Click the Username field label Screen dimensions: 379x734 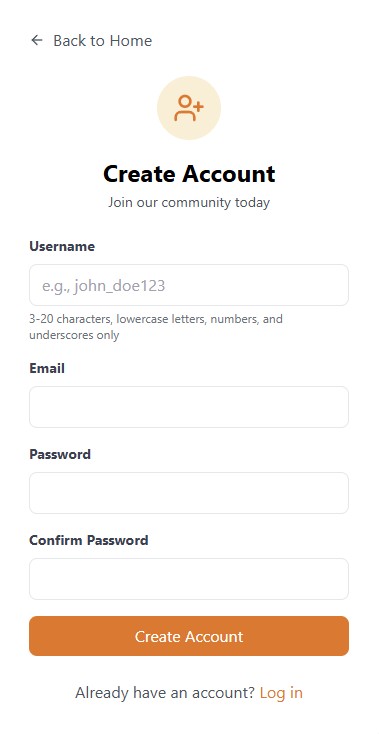[x=62, y=246]
